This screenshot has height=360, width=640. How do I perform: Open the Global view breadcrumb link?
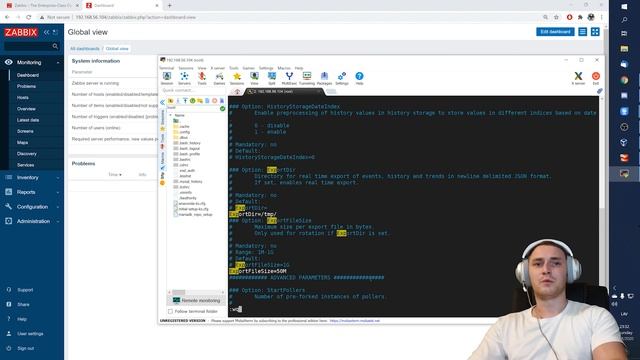(117, 49)
